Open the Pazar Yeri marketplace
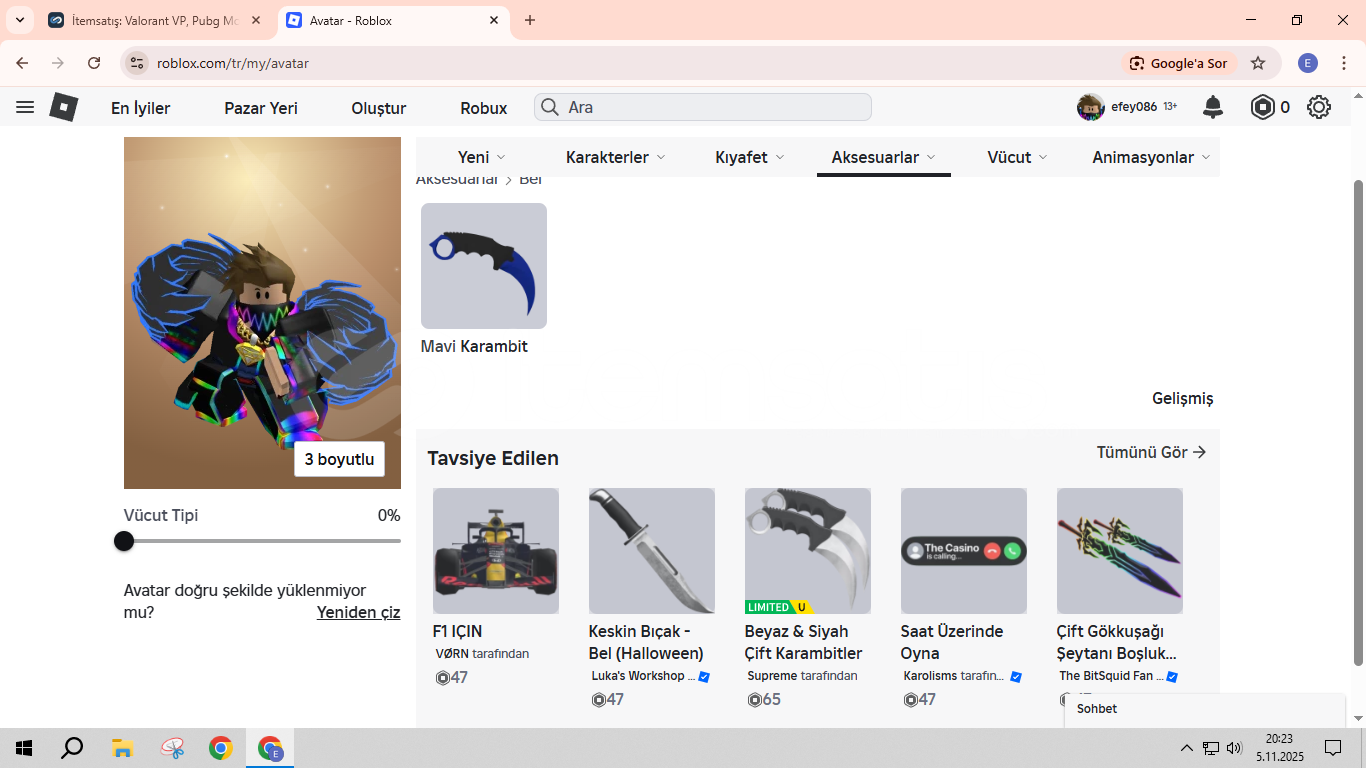 click(x=261, y=108)
